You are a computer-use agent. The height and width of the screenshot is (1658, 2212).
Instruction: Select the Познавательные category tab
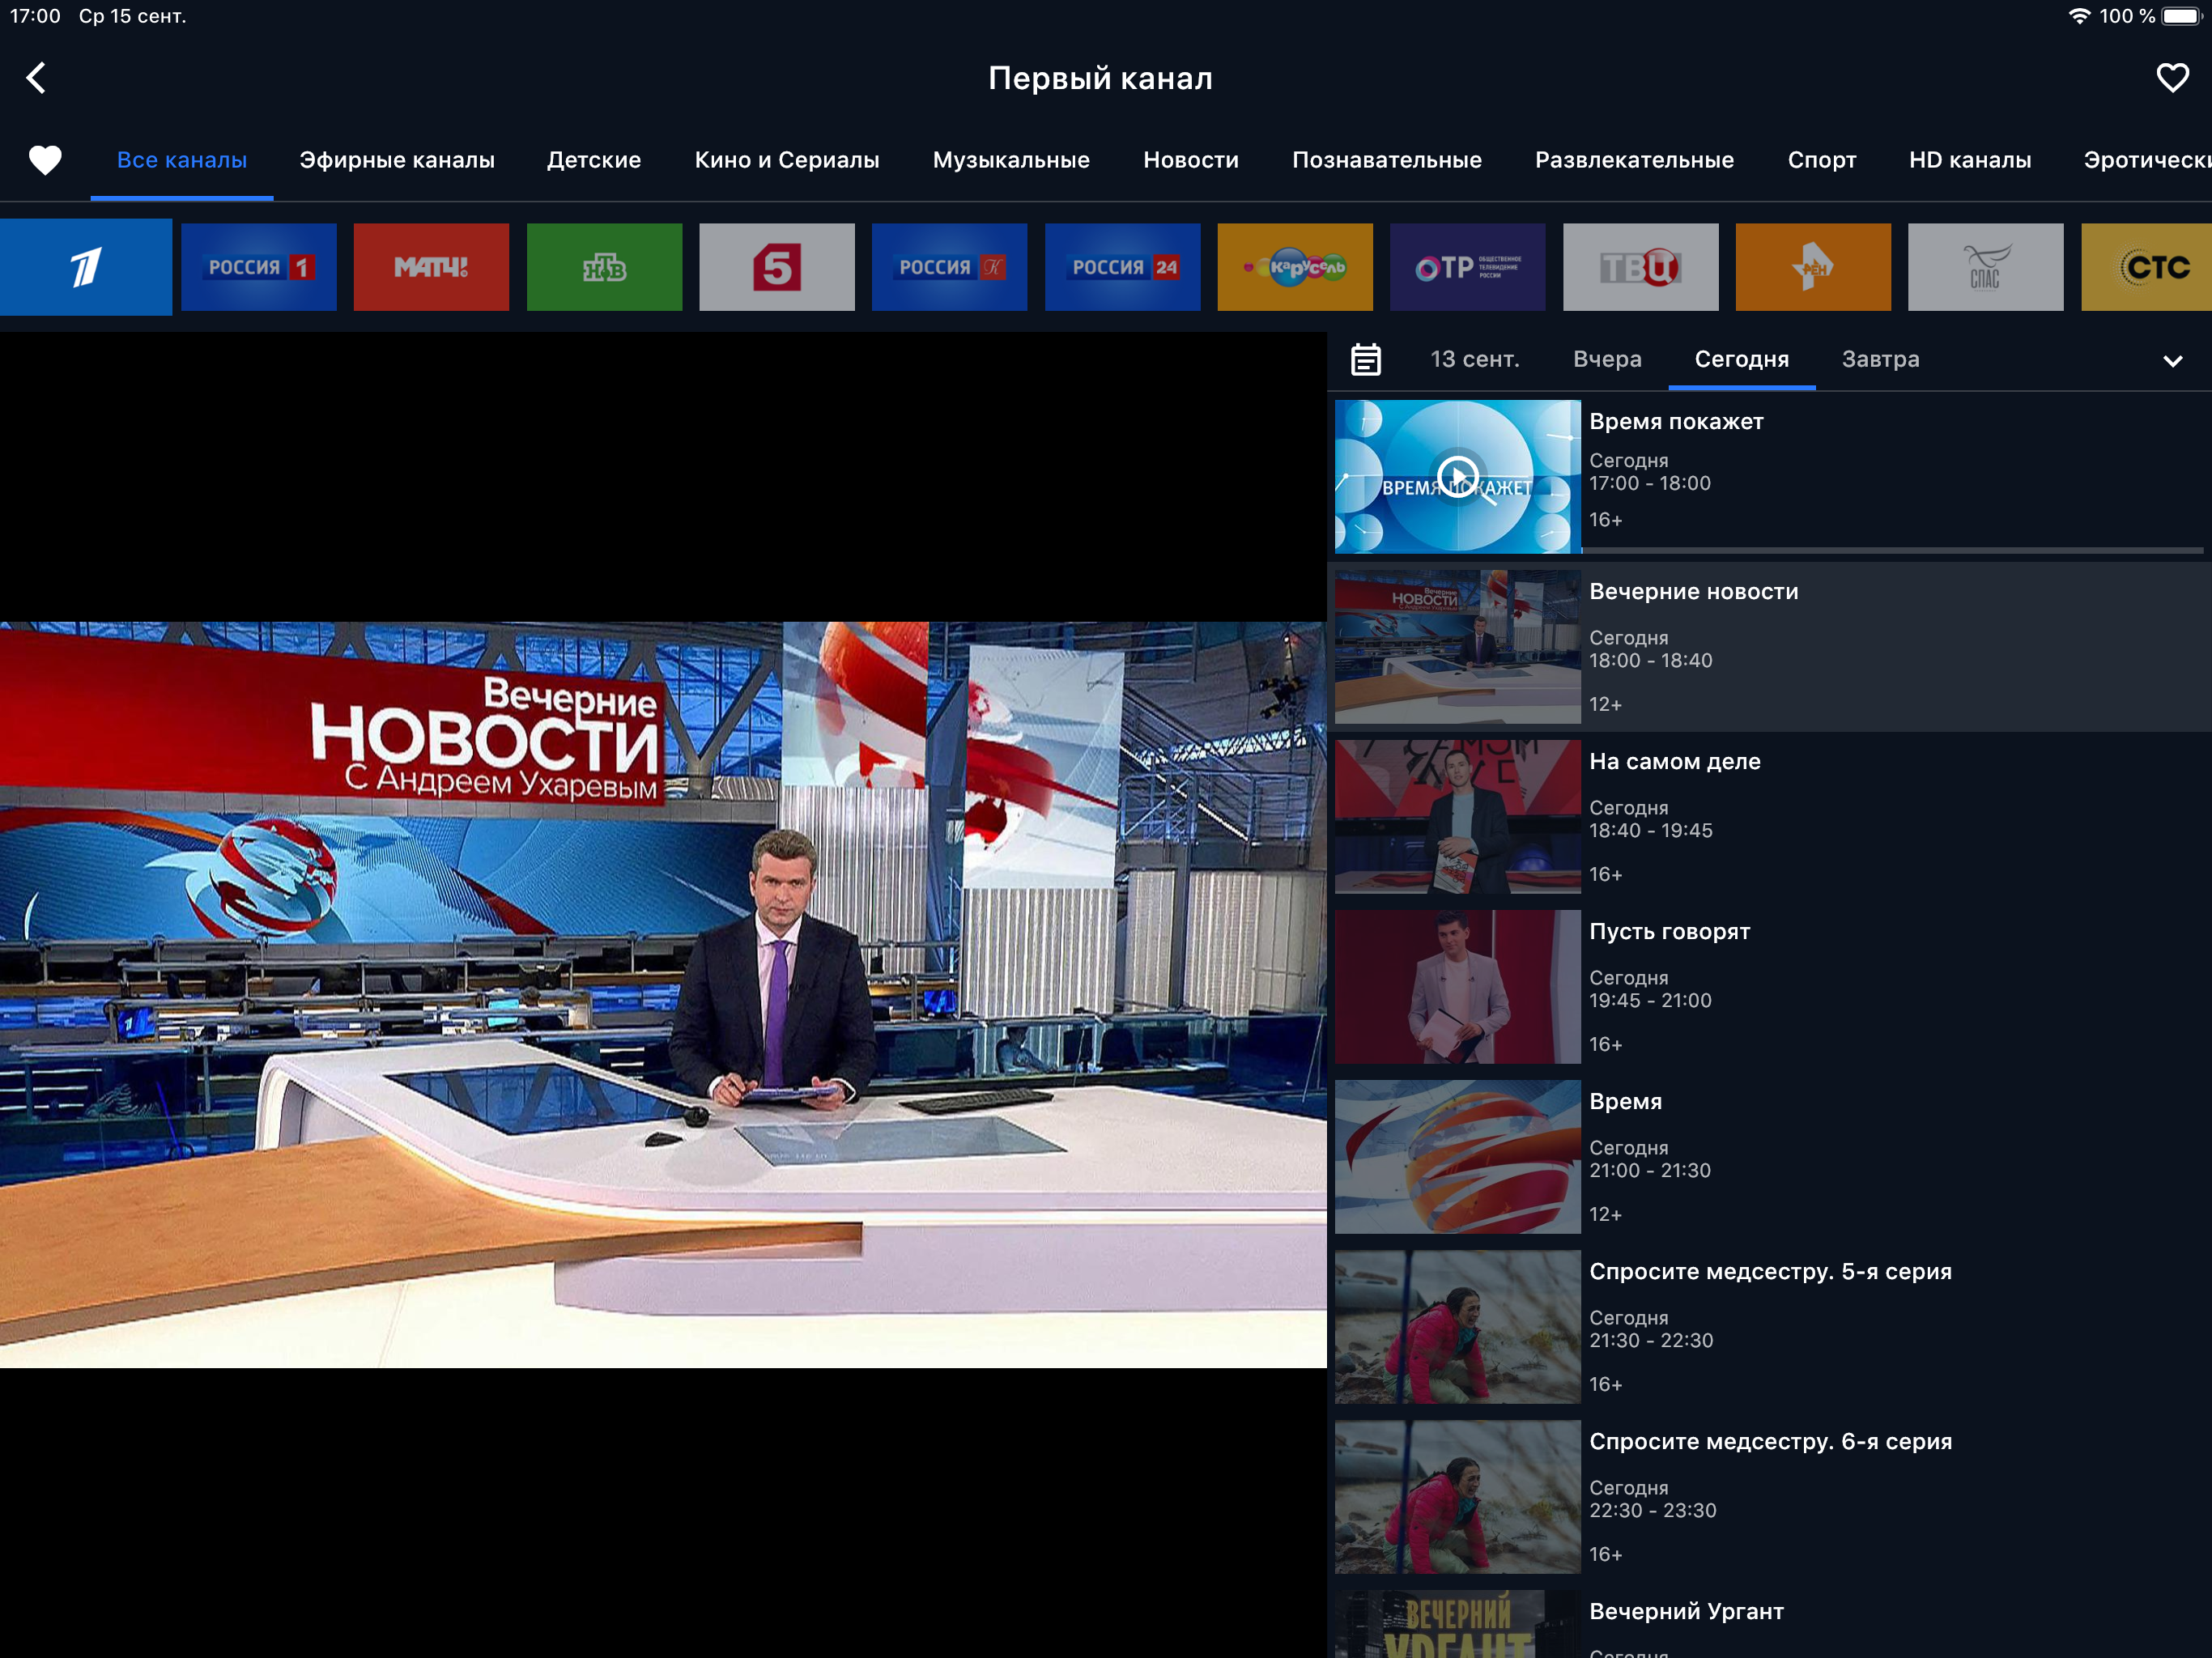click(1387, 160)
